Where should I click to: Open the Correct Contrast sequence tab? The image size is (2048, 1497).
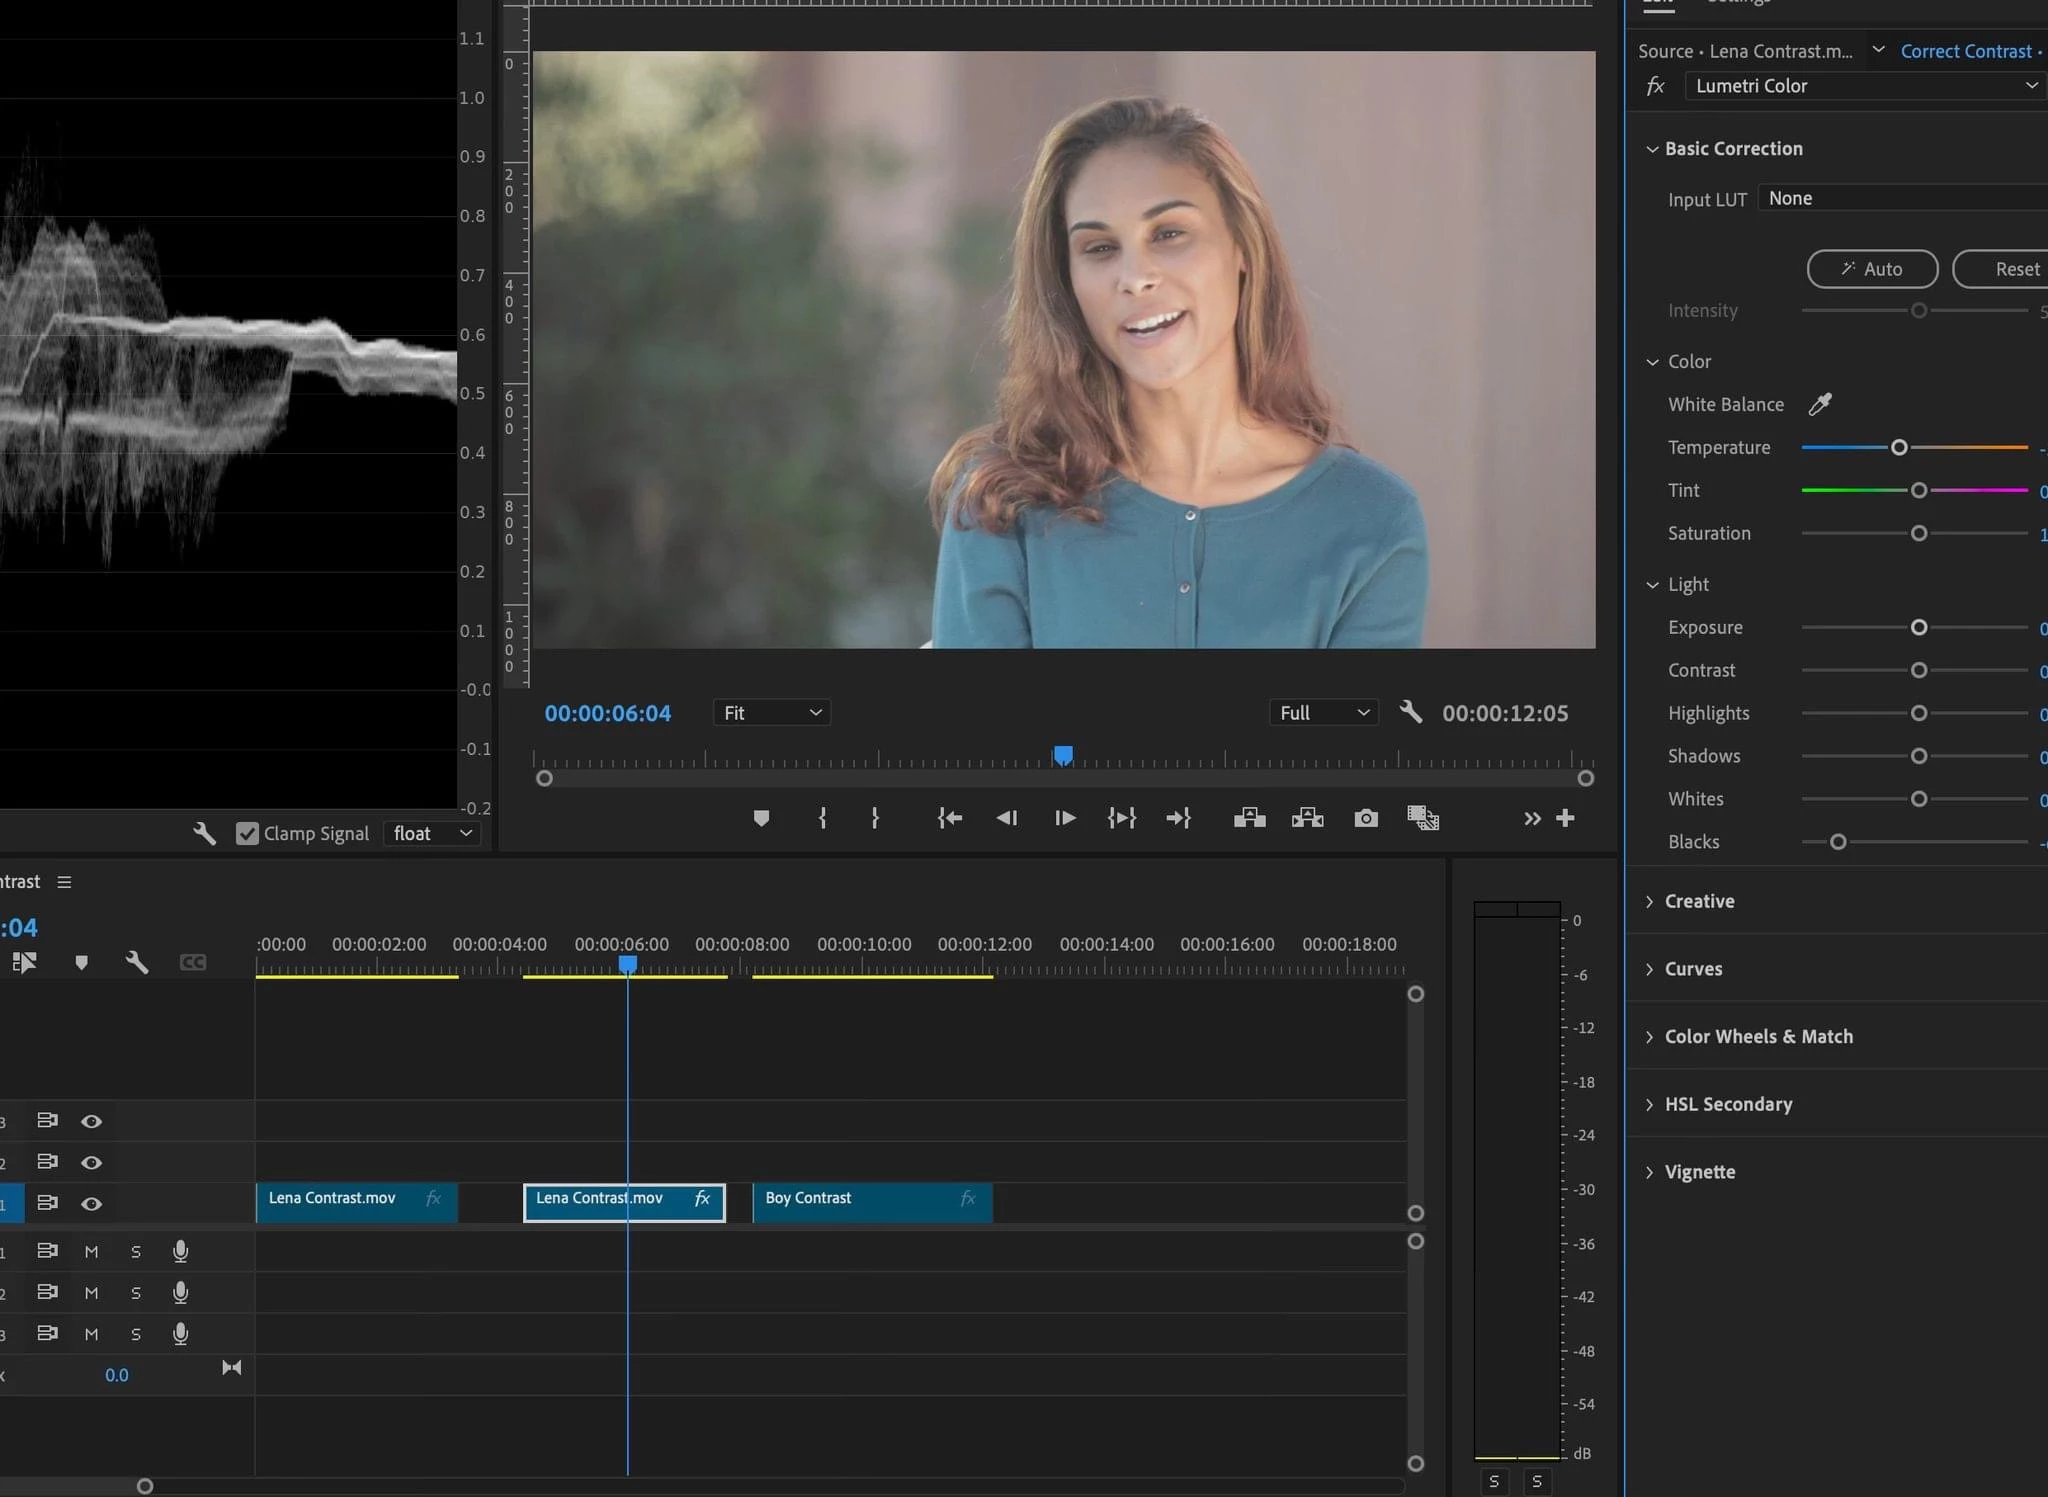(x=1965, y=51)
